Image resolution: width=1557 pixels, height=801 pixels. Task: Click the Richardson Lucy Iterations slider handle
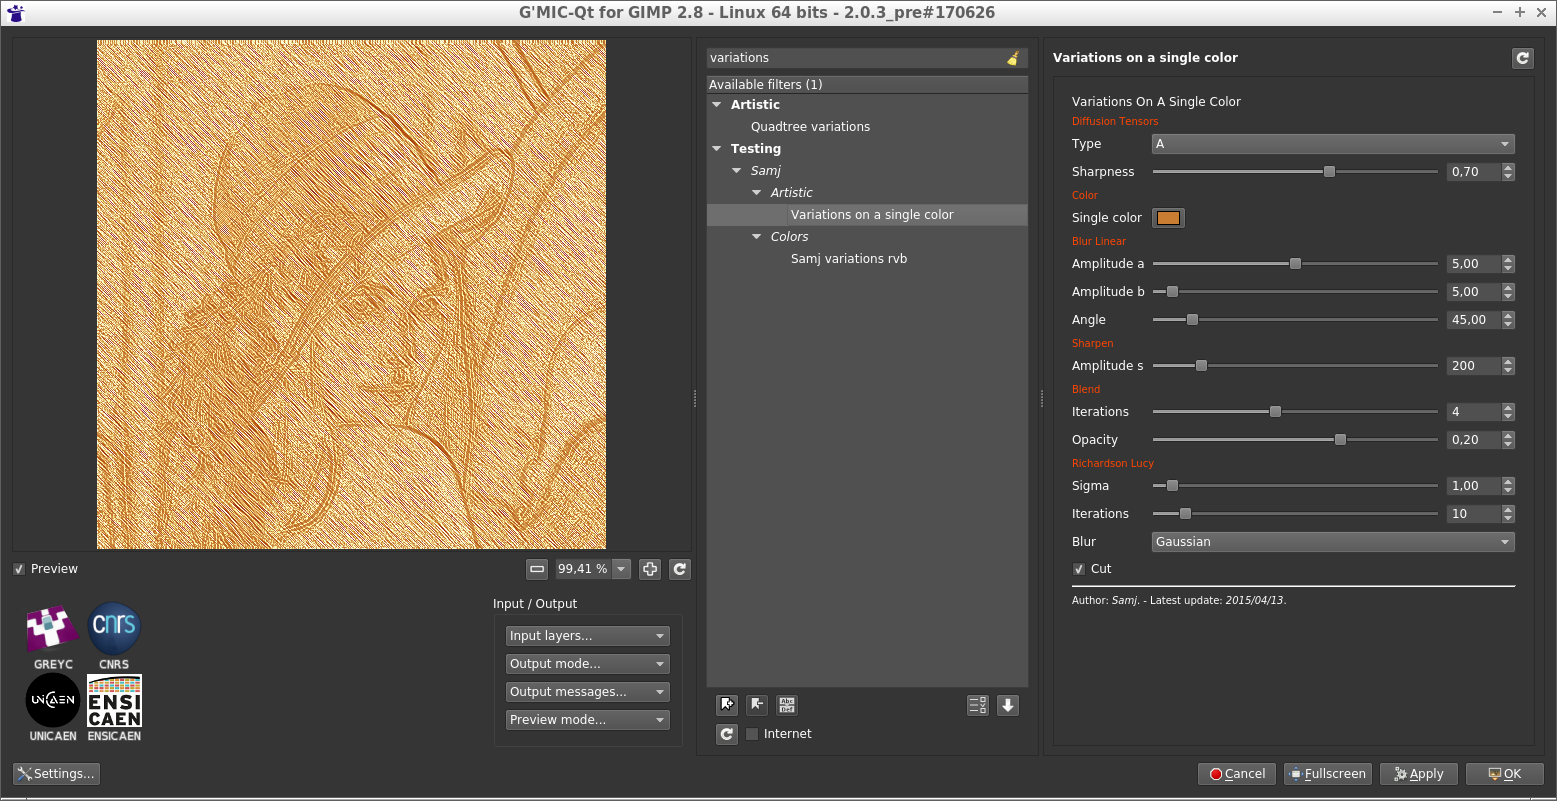1185,514
